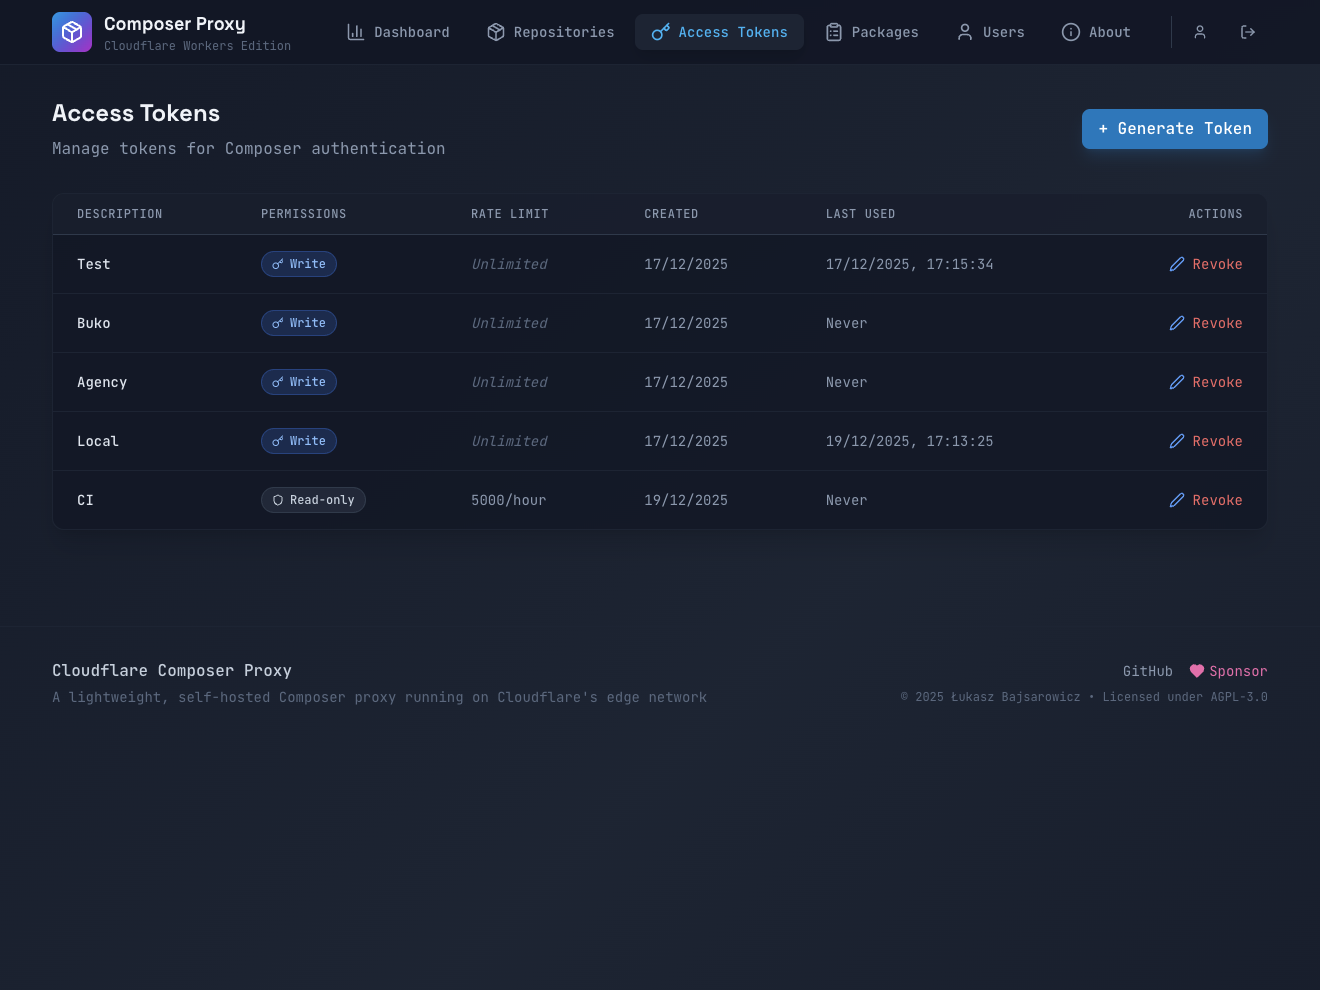
Task: Open the Dashboard tab
Action: pyautogui.click(x=398, y=32)
